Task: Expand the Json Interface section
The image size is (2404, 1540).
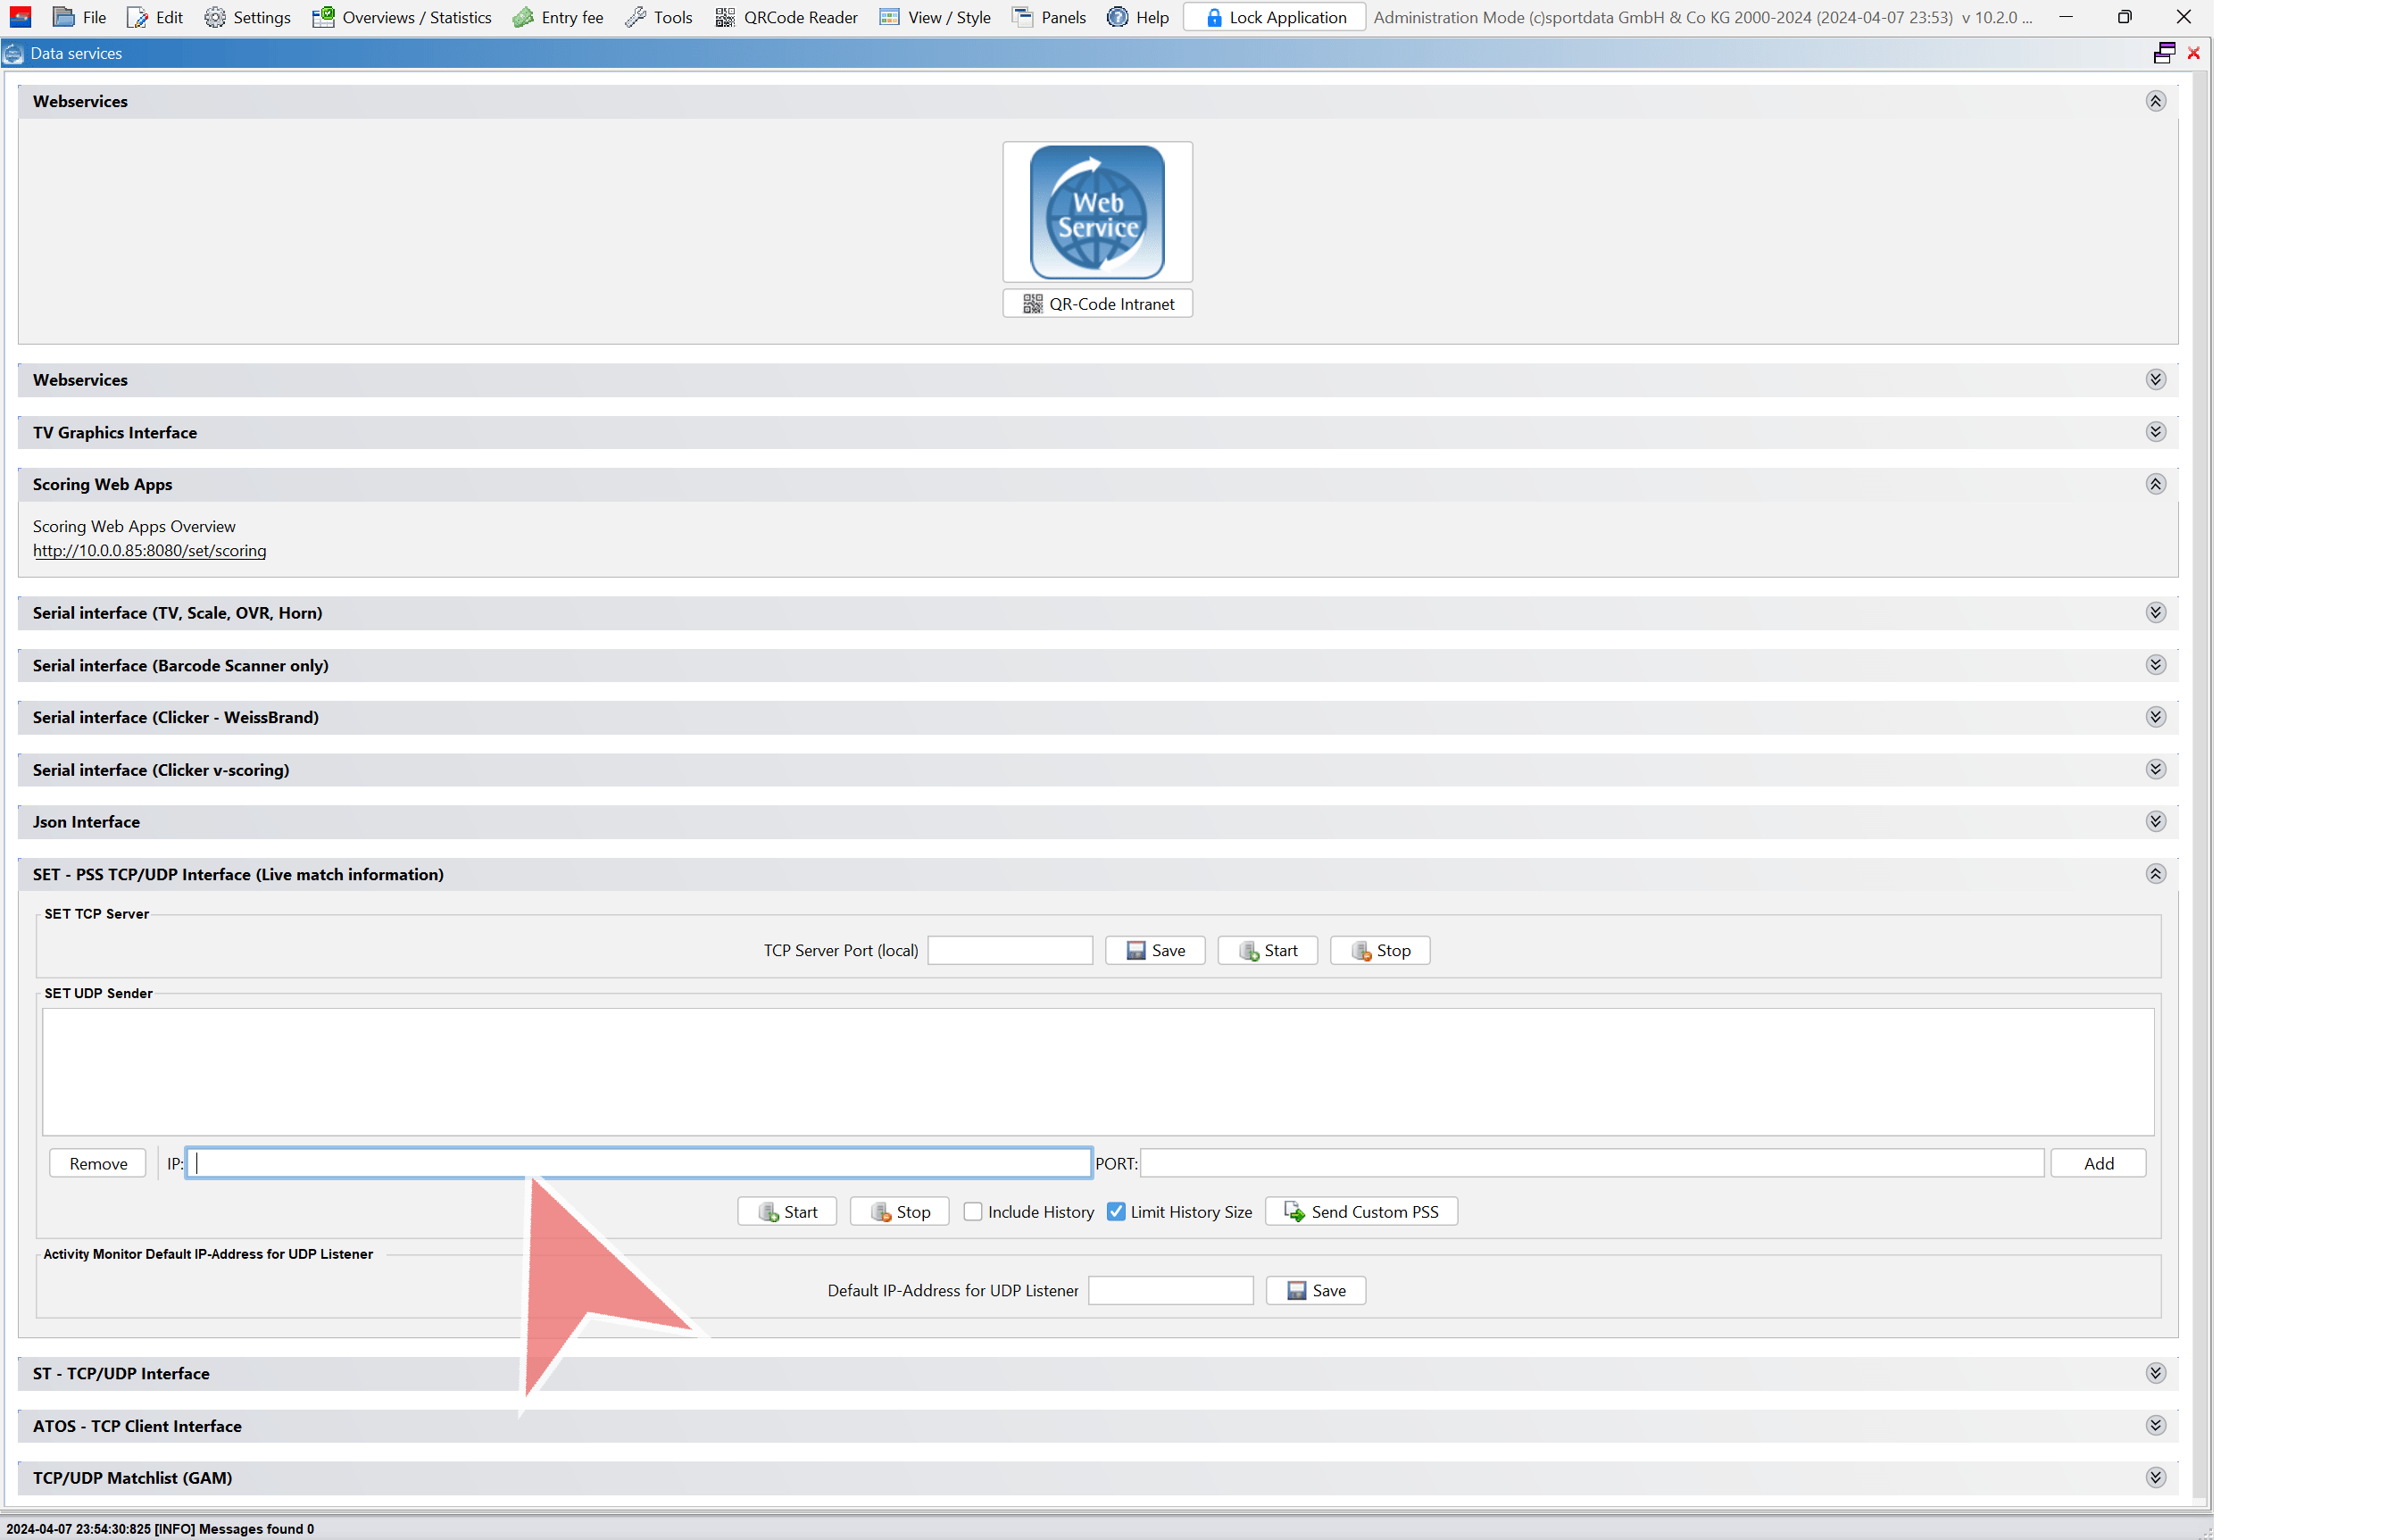Action: [x=2155, y=821]
